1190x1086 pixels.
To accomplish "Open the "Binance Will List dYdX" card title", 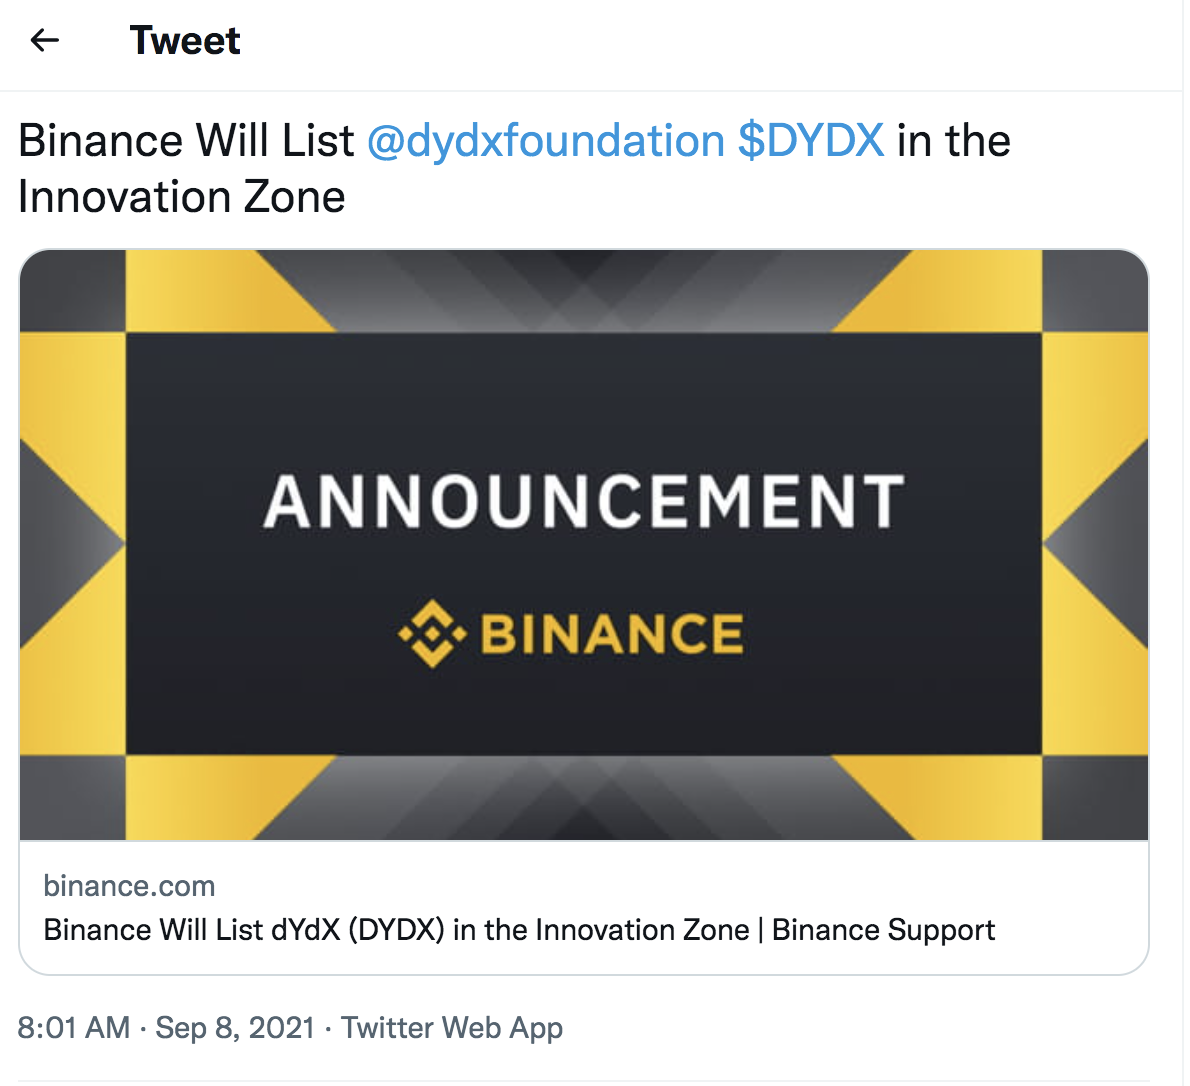I will click(x=396, y=930).
